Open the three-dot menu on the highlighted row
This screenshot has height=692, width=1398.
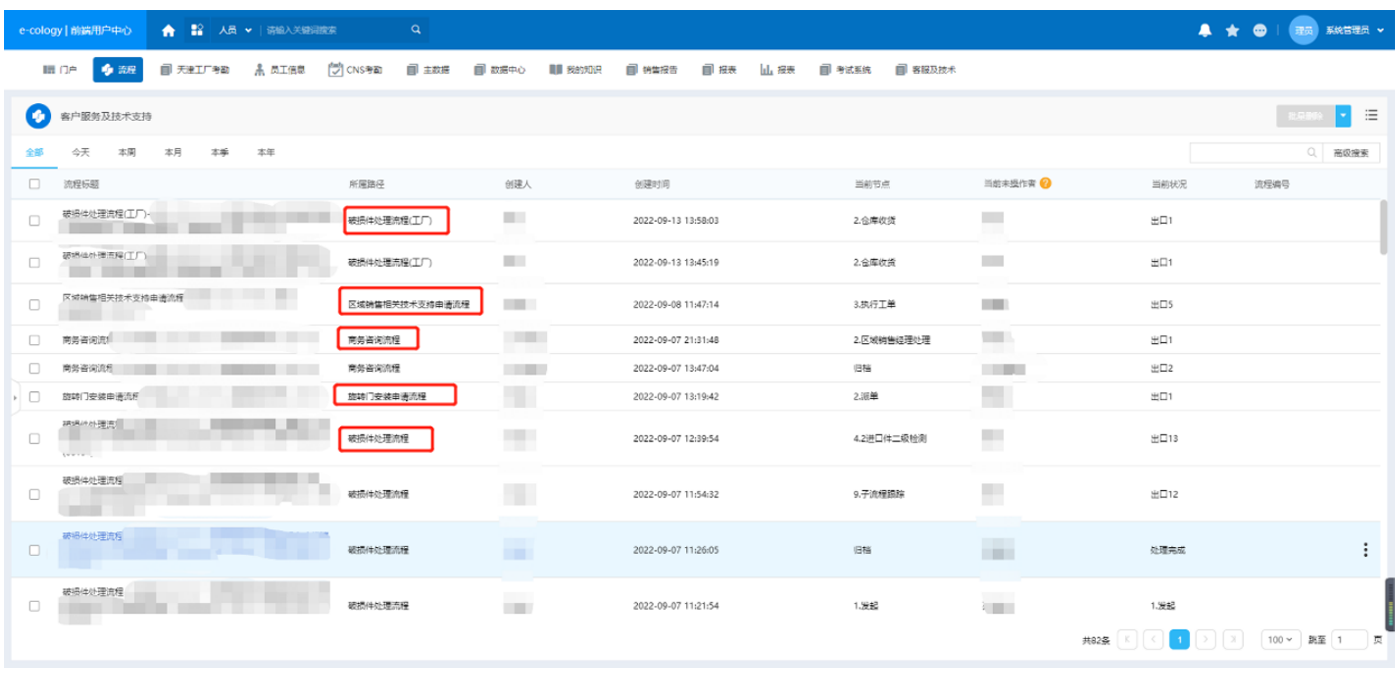(x=1365, y=550)
